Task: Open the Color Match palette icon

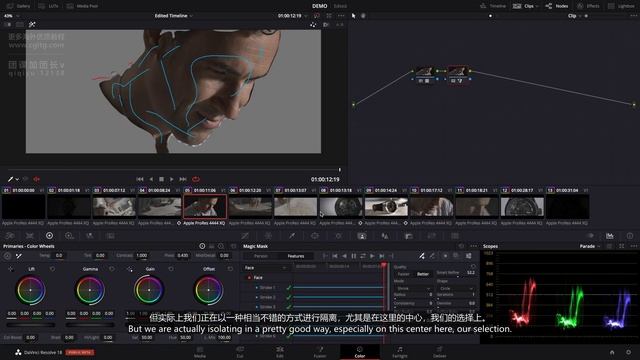Action: (x=30, y=236)
